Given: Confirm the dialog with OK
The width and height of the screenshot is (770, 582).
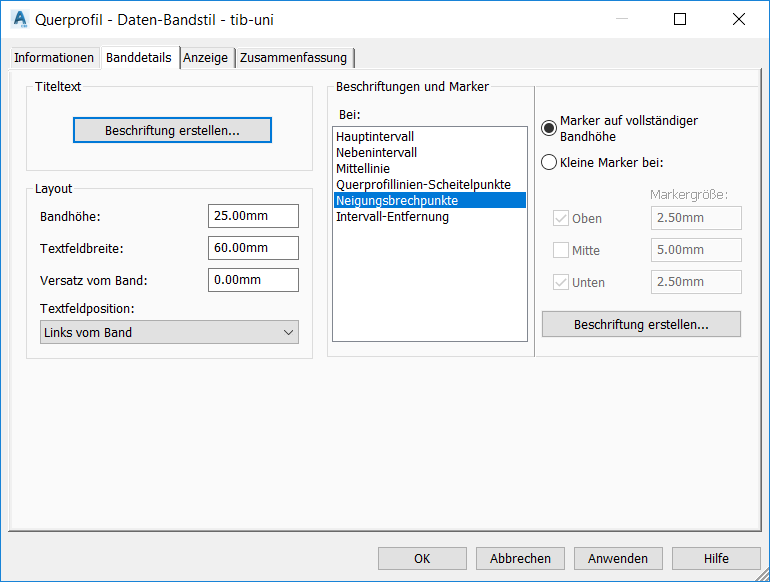Looking at the screenshot, I should 422,559.
